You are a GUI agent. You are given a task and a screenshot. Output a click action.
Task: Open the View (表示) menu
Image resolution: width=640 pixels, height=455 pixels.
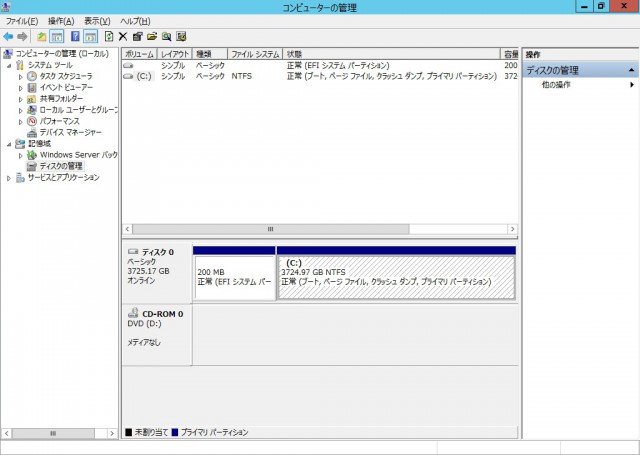[97, 21]
